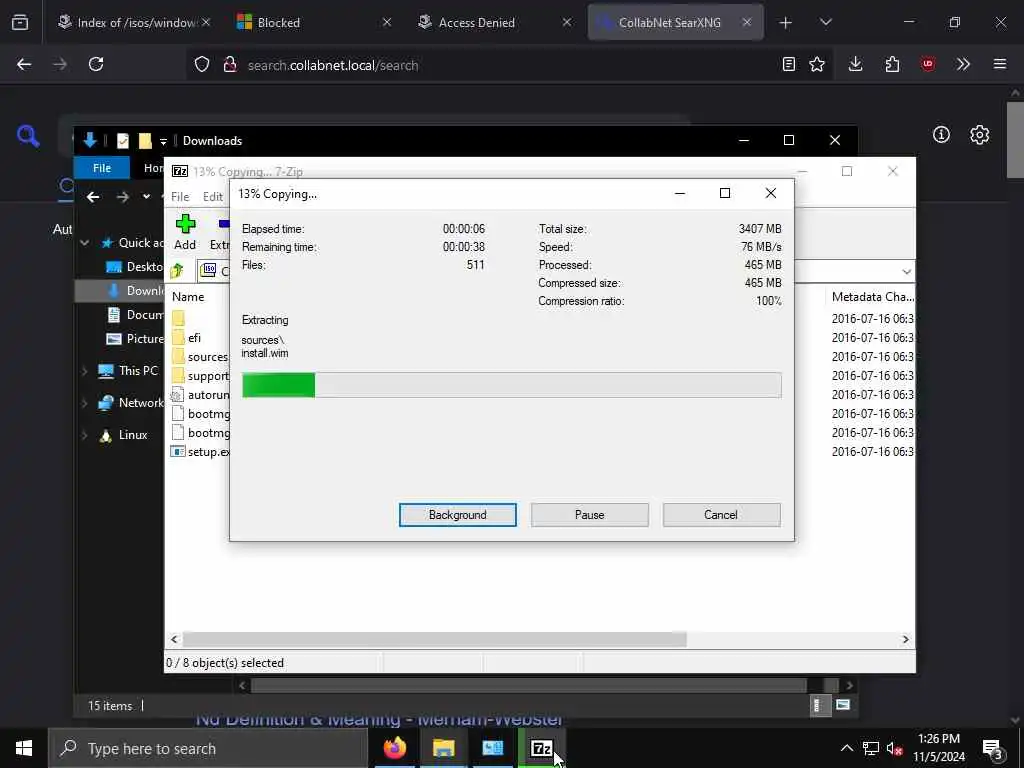Select Linux in Explorer navigation pane
The width and height of the screenshot is (1024, 768).
click(x=124, y=435)
